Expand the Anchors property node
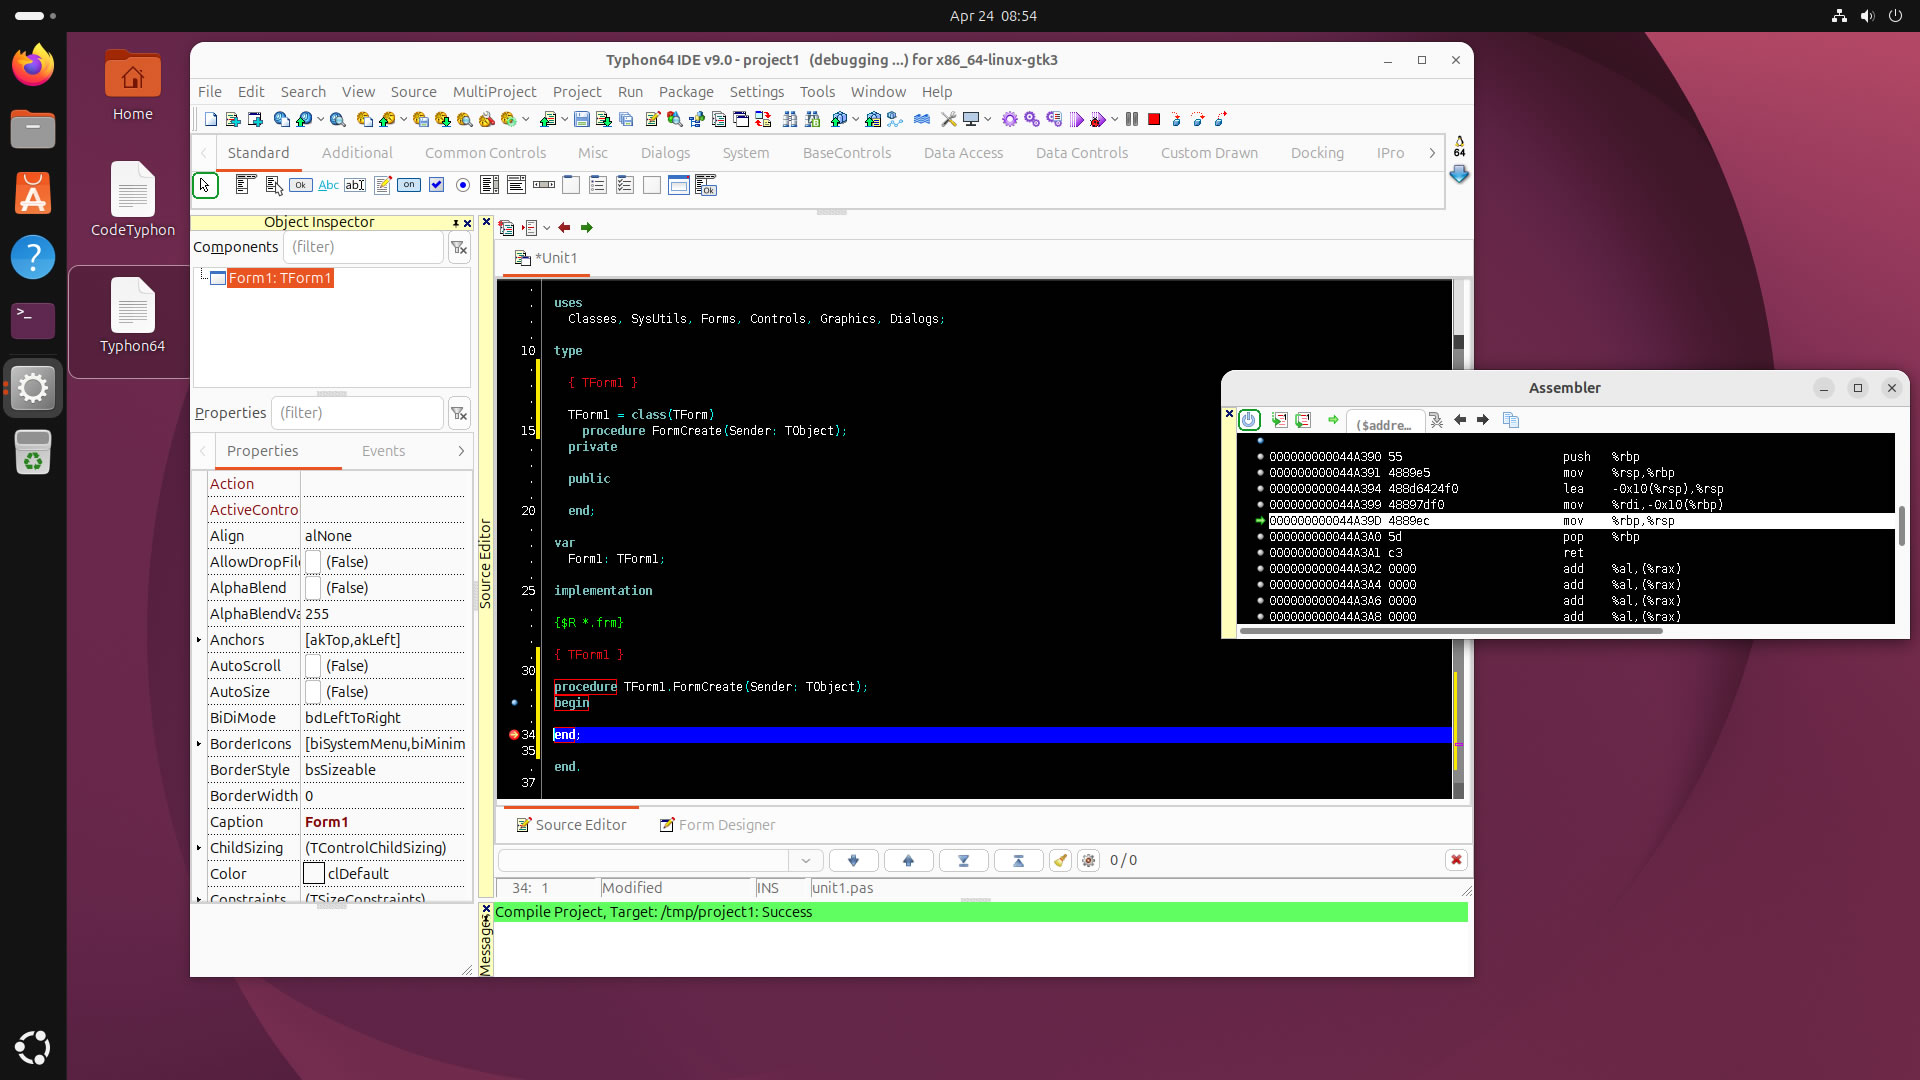The image size is (1920, 1080). click(x=199, y=640)
